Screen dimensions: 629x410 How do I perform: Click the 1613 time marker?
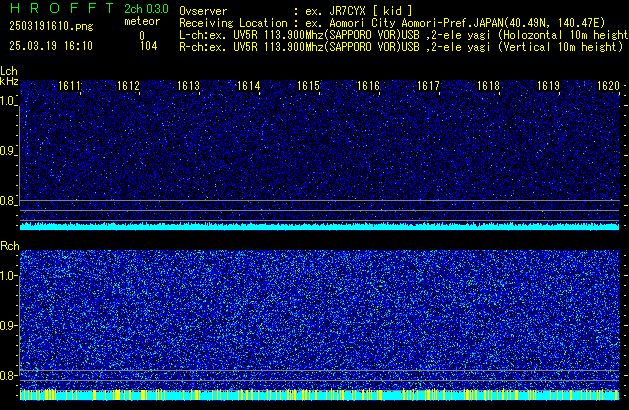tap(189, 86)
